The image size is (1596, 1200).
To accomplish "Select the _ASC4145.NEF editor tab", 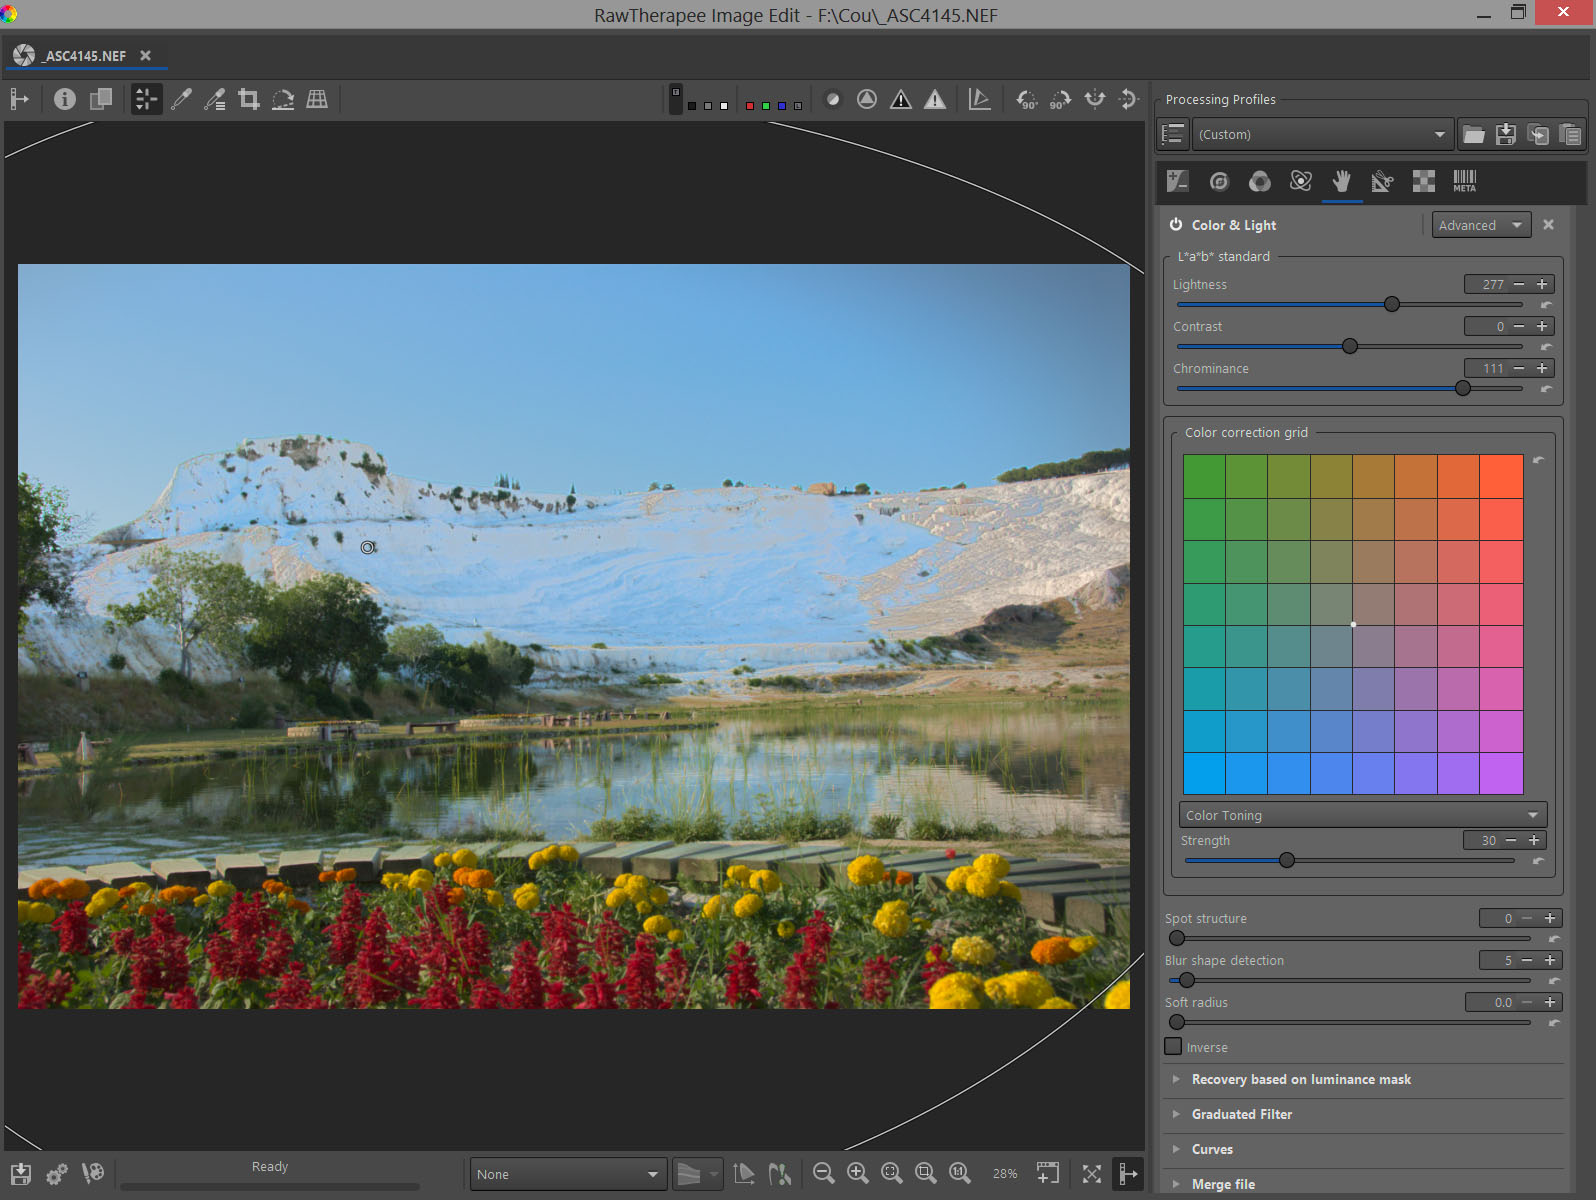I will 84,56.
